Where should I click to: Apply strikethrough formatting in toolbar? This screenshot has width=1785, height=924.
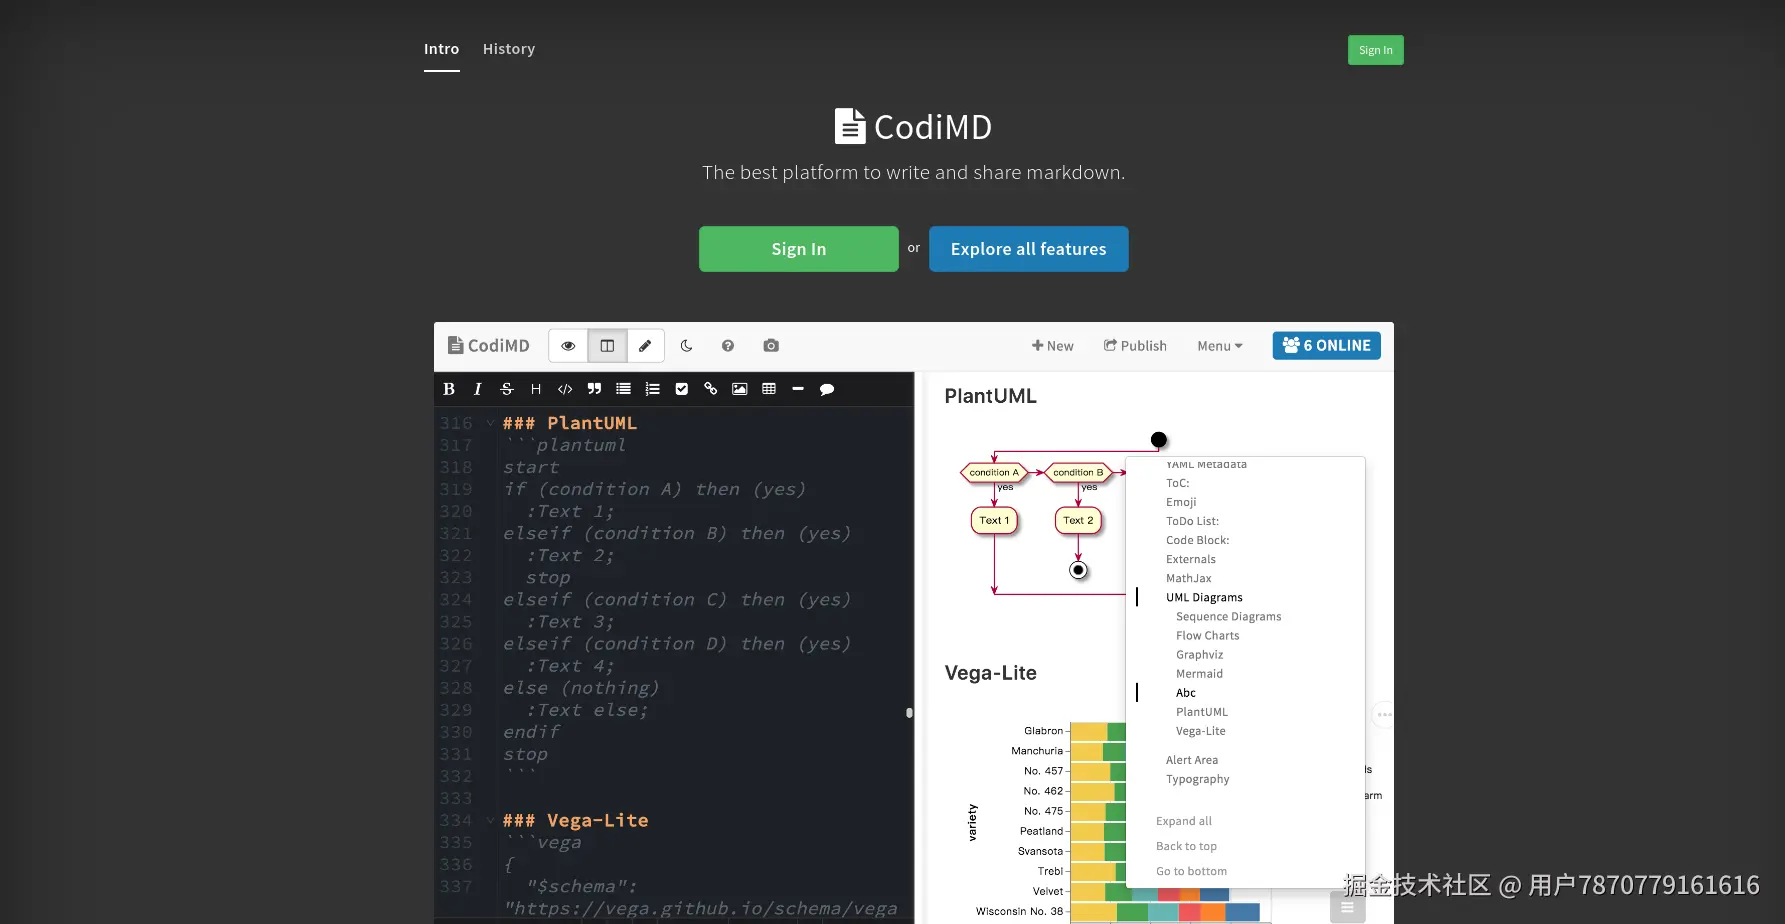(507, 389)
